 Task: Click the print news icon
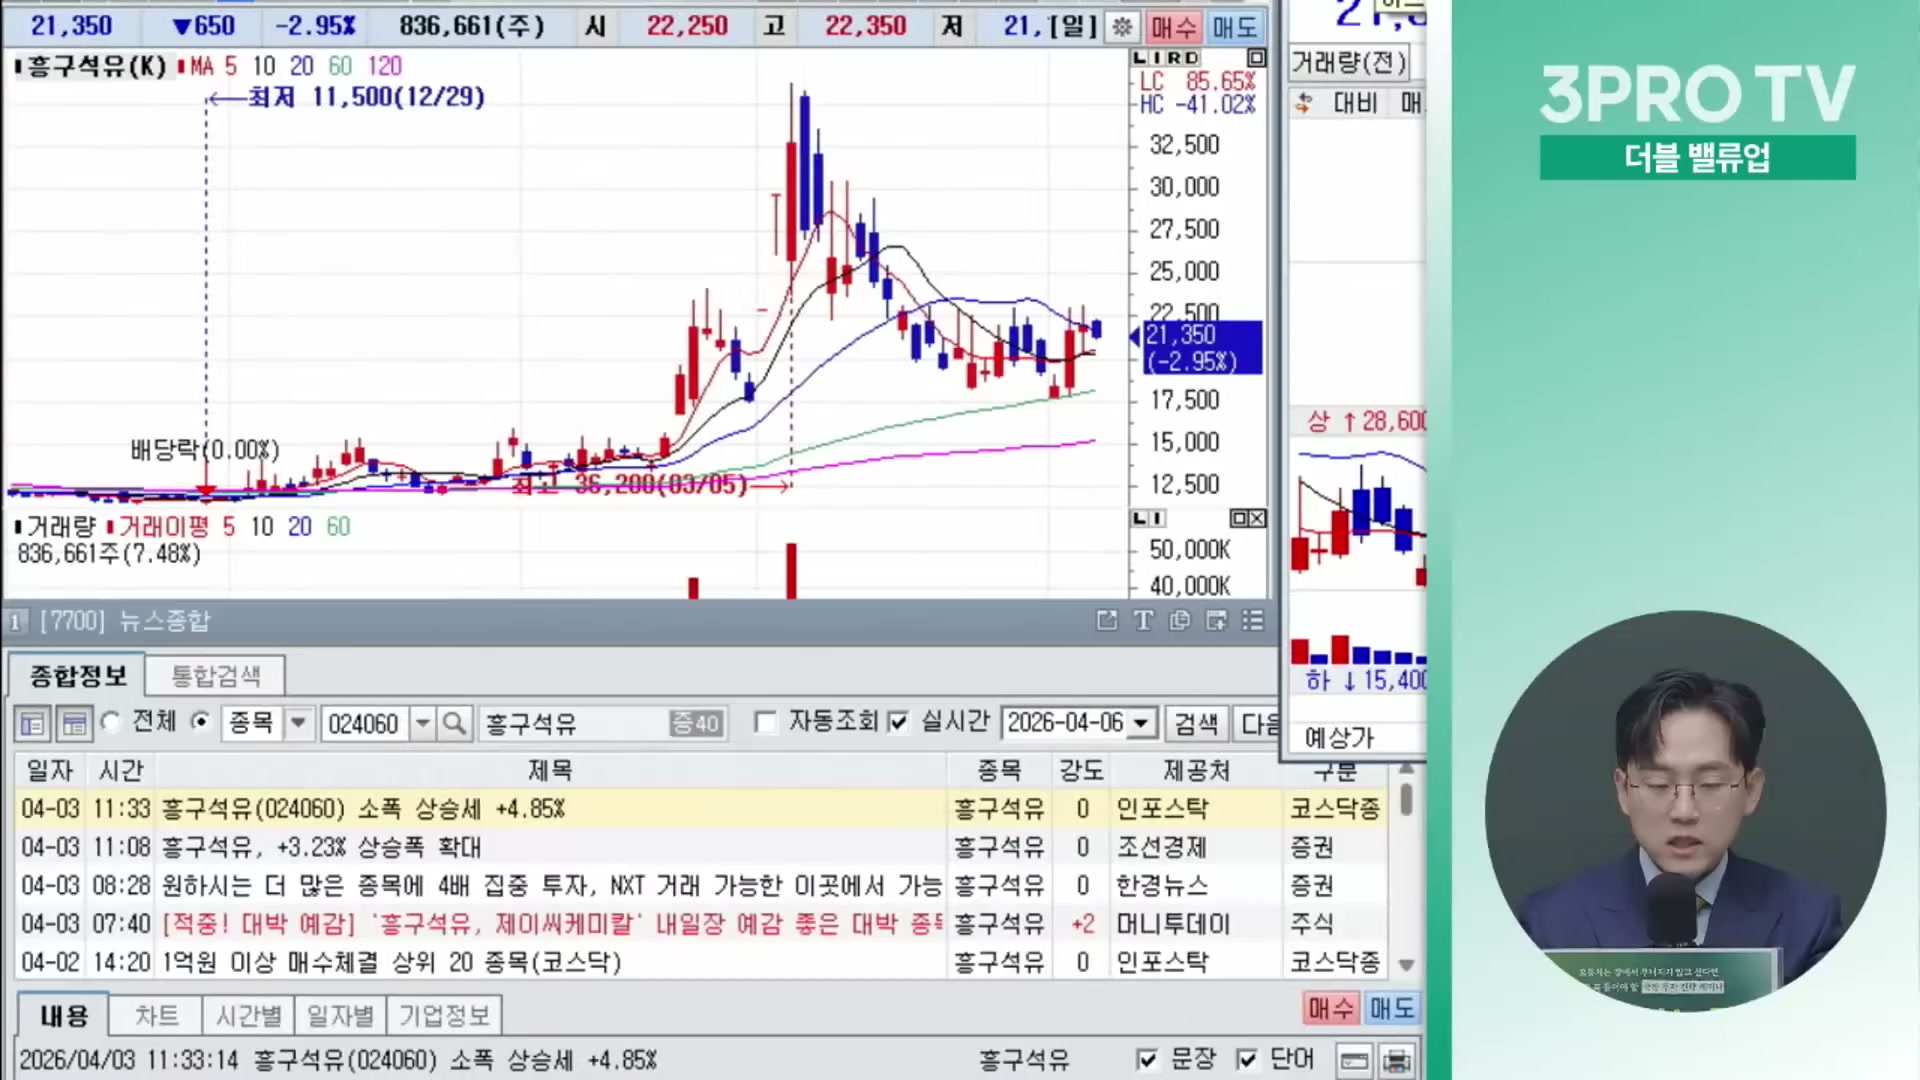tap(1396, 1060)
